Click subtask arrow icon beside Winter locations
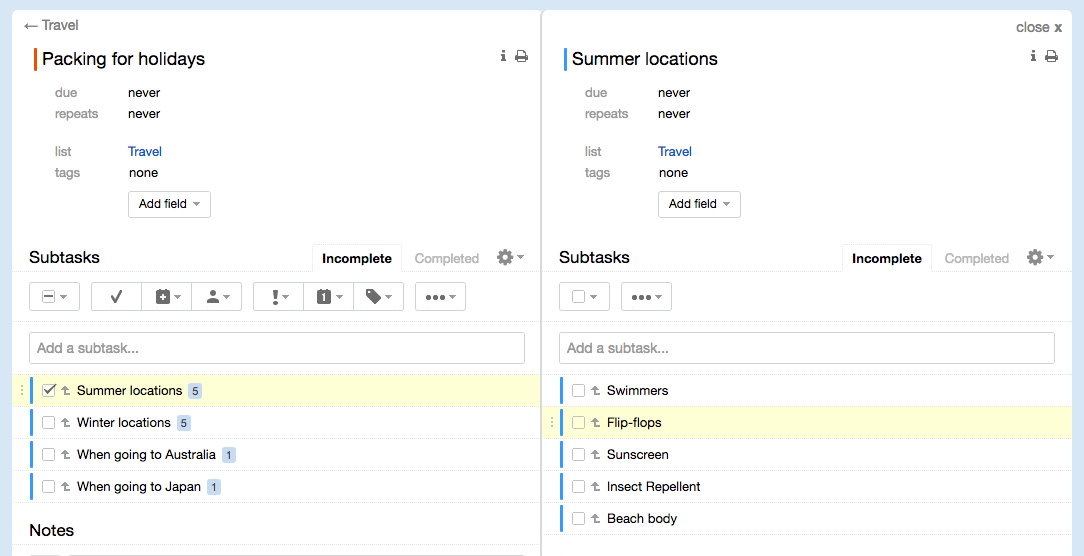 point(66,423)
